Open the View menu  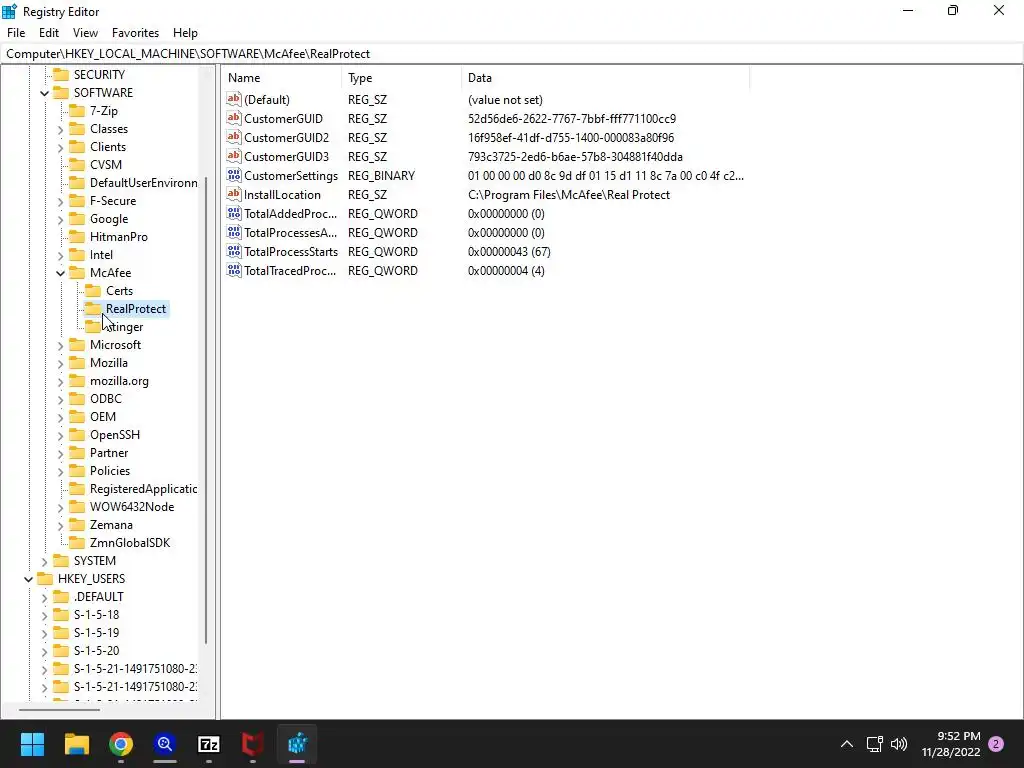[86, 33]
